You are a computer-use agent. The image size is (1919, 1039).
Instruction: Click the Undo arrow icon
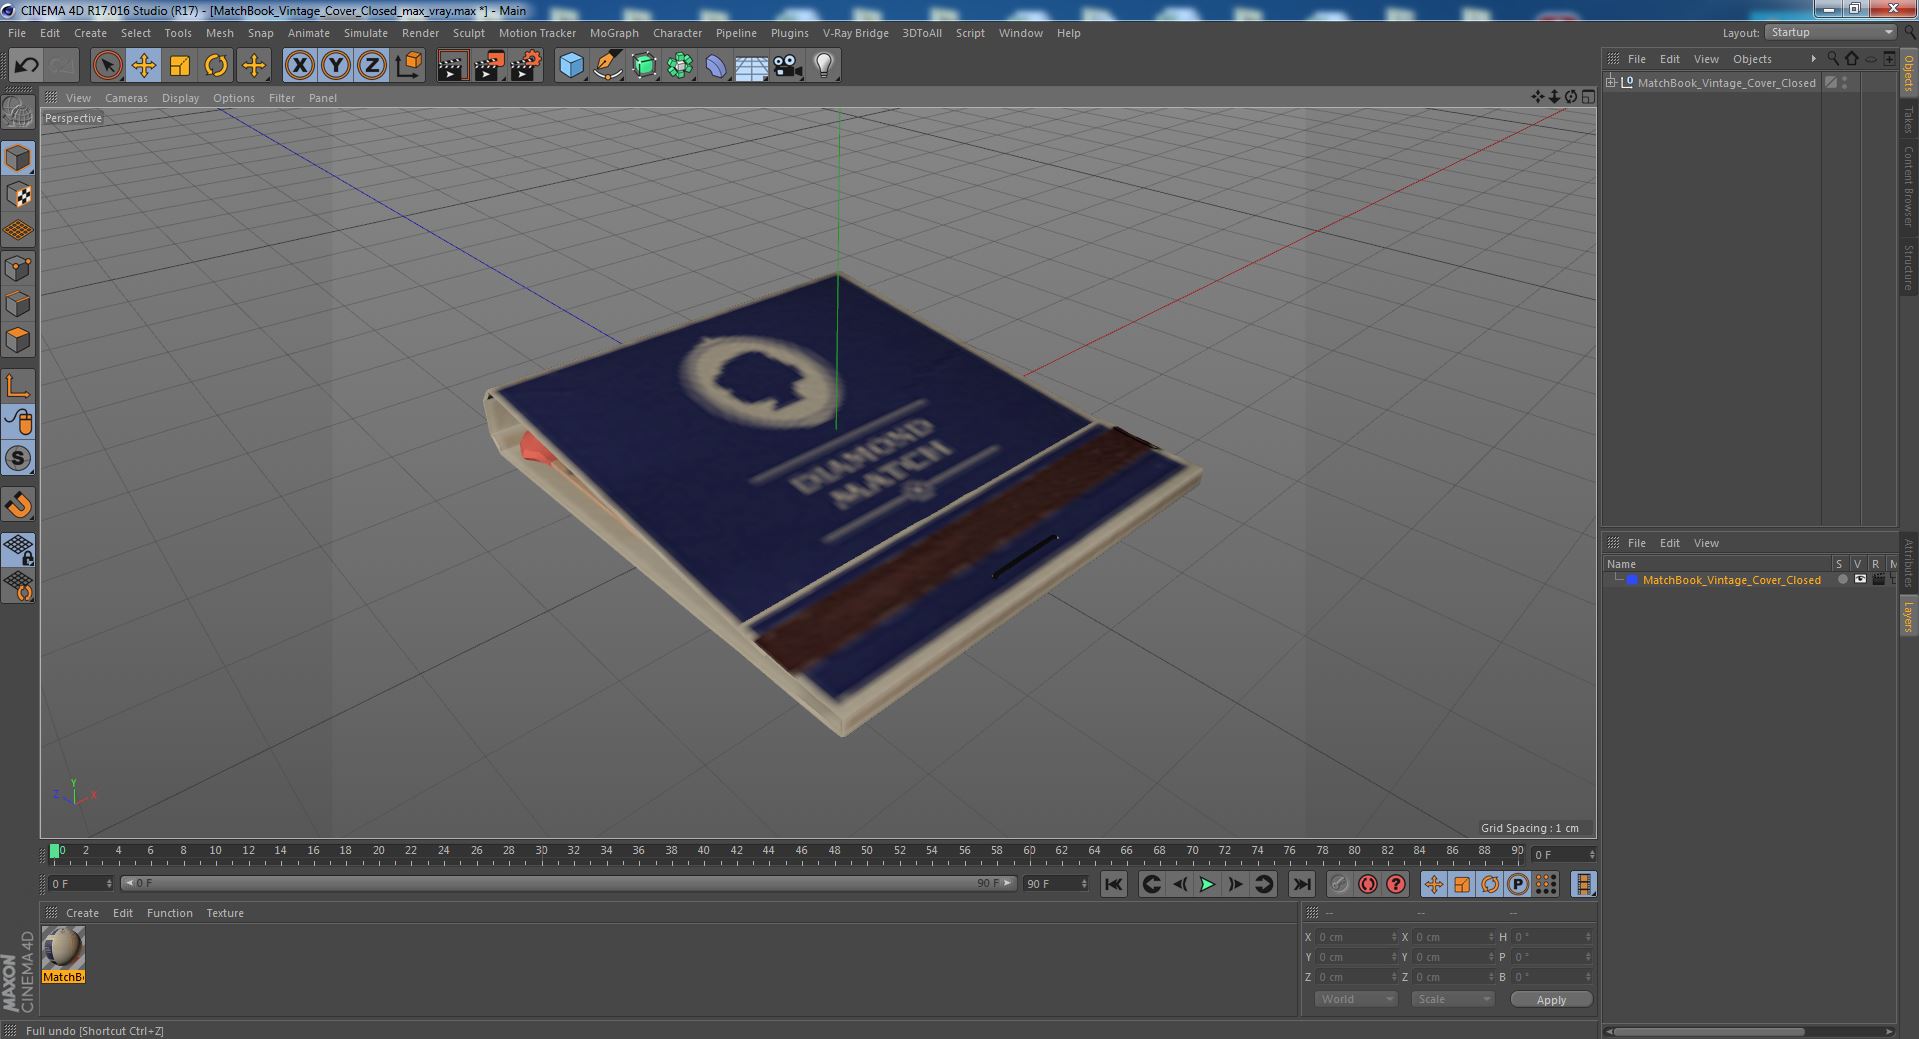coord(26,66)
